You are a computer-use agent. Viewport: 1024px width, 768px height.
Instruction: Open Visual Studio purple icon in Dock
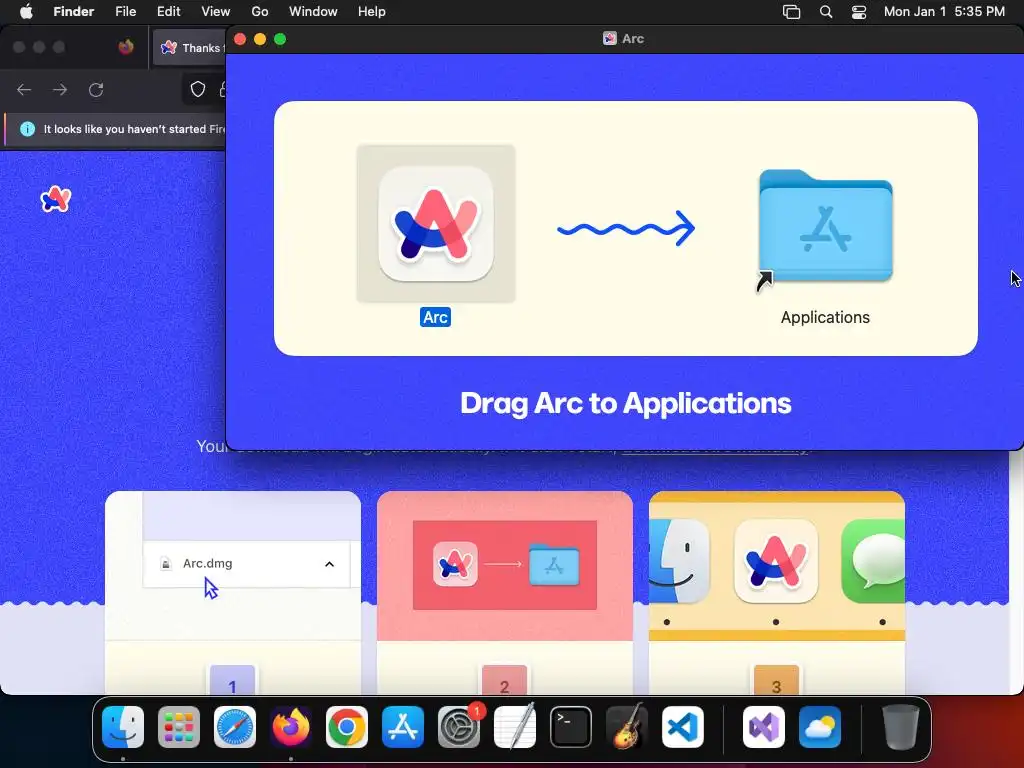coord(763,727)
